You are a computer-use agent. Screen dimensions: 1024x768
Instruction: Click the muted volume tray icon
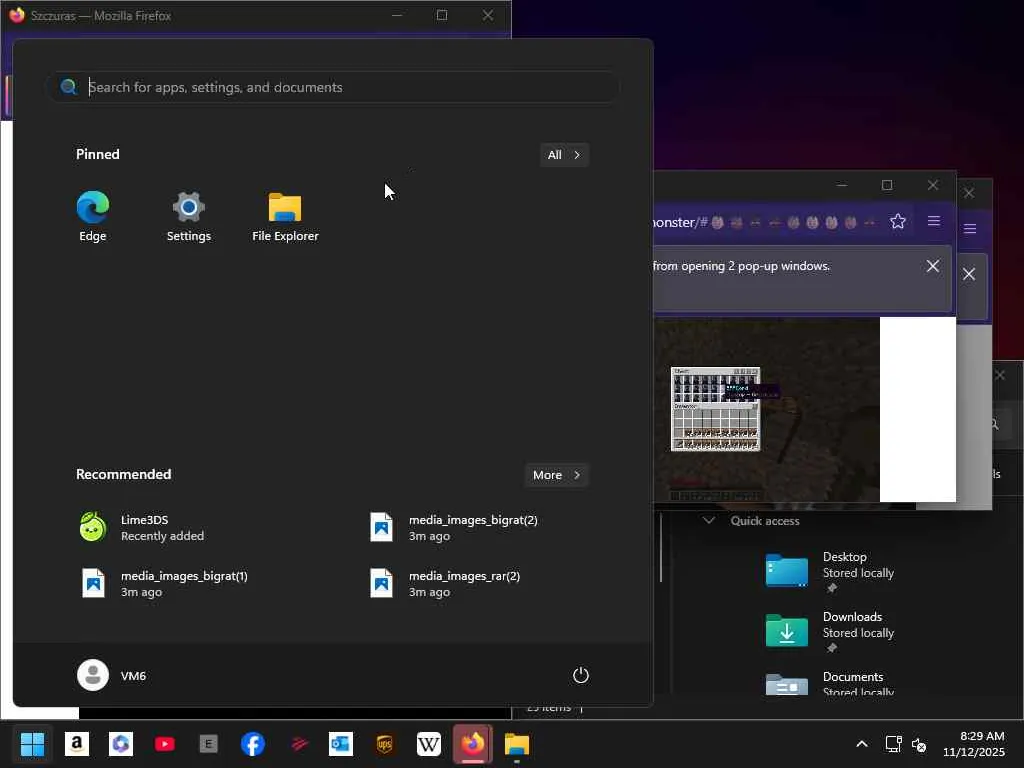919,744
